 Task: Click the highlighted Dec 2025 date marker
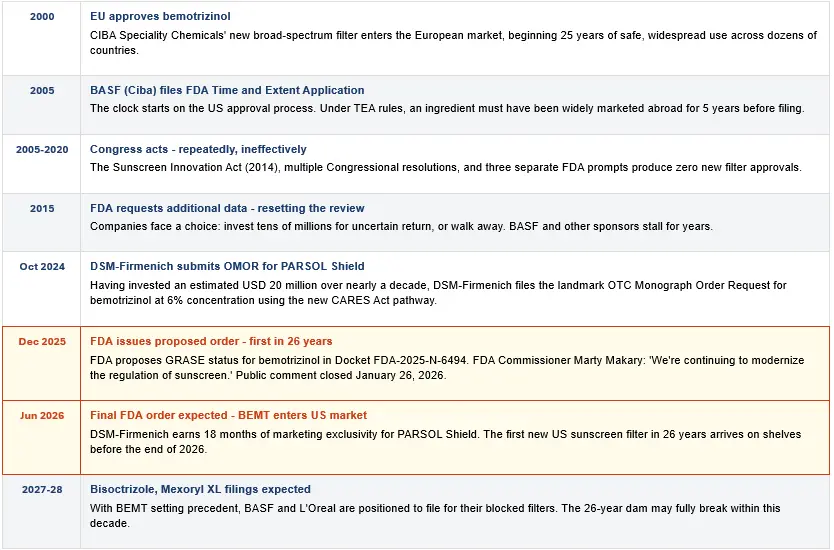pyautogui.click(x=42, y=341)
